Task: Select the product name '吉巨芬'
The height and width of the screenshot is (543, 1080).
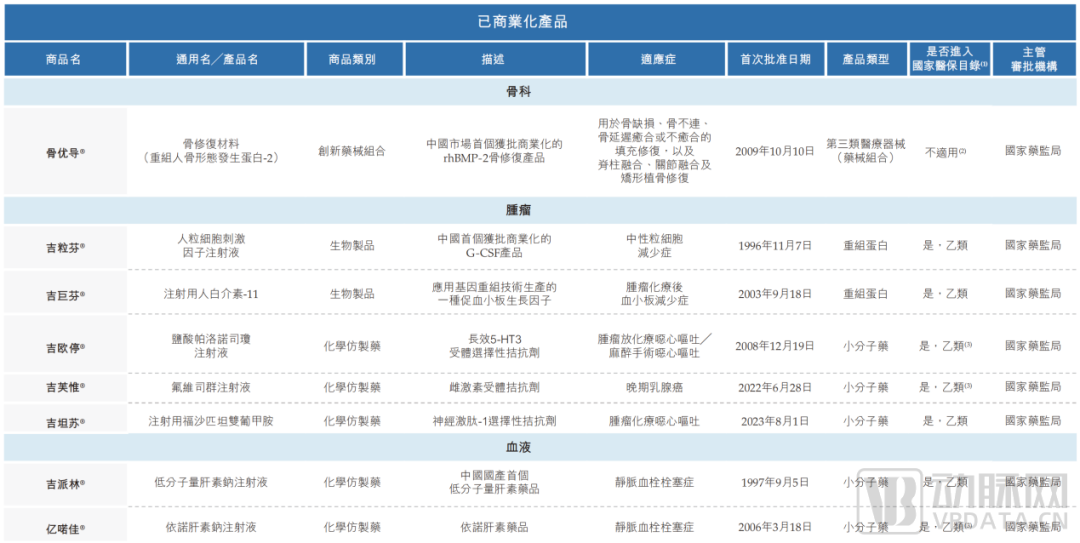Action: 65,295
